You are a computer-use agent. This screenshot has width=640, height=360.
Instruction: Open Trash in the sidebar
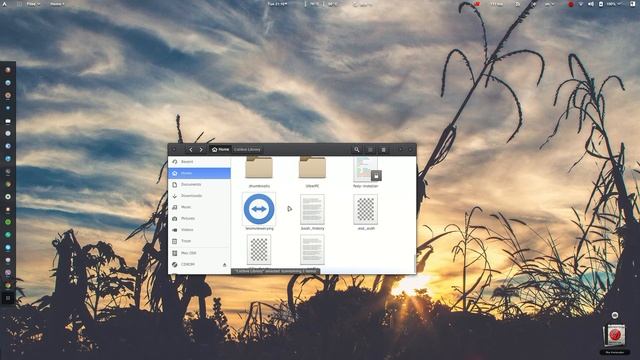[x=199, y=241]
